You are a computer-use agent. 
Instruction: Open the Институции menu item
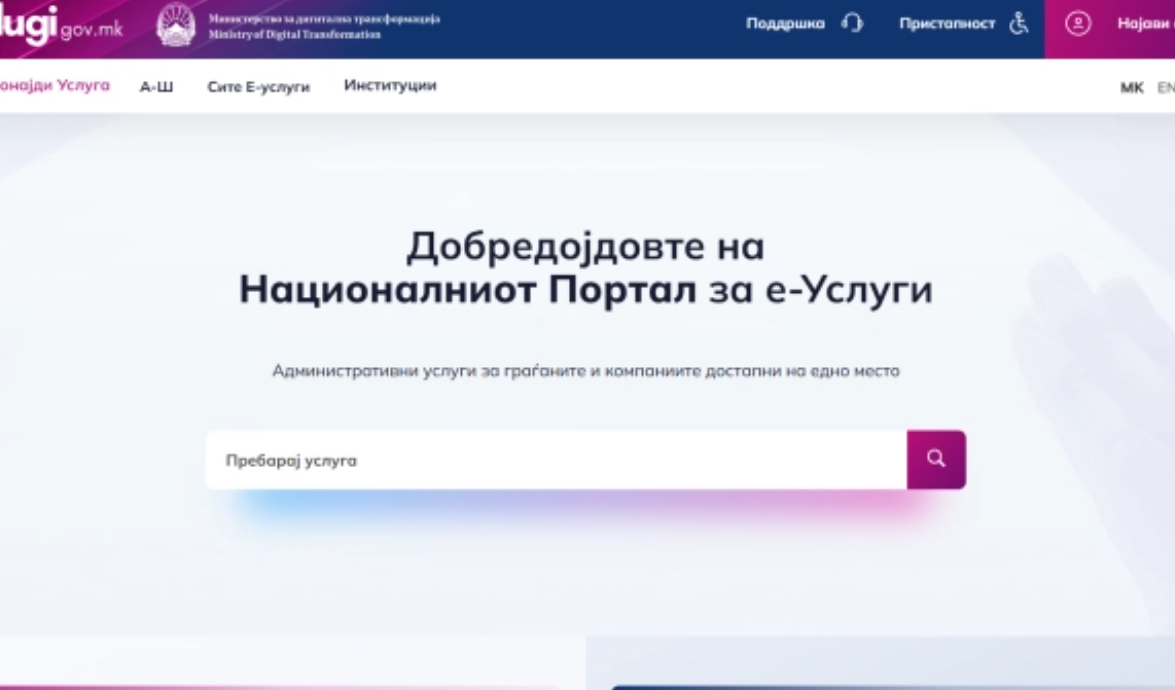click(390, 86)
